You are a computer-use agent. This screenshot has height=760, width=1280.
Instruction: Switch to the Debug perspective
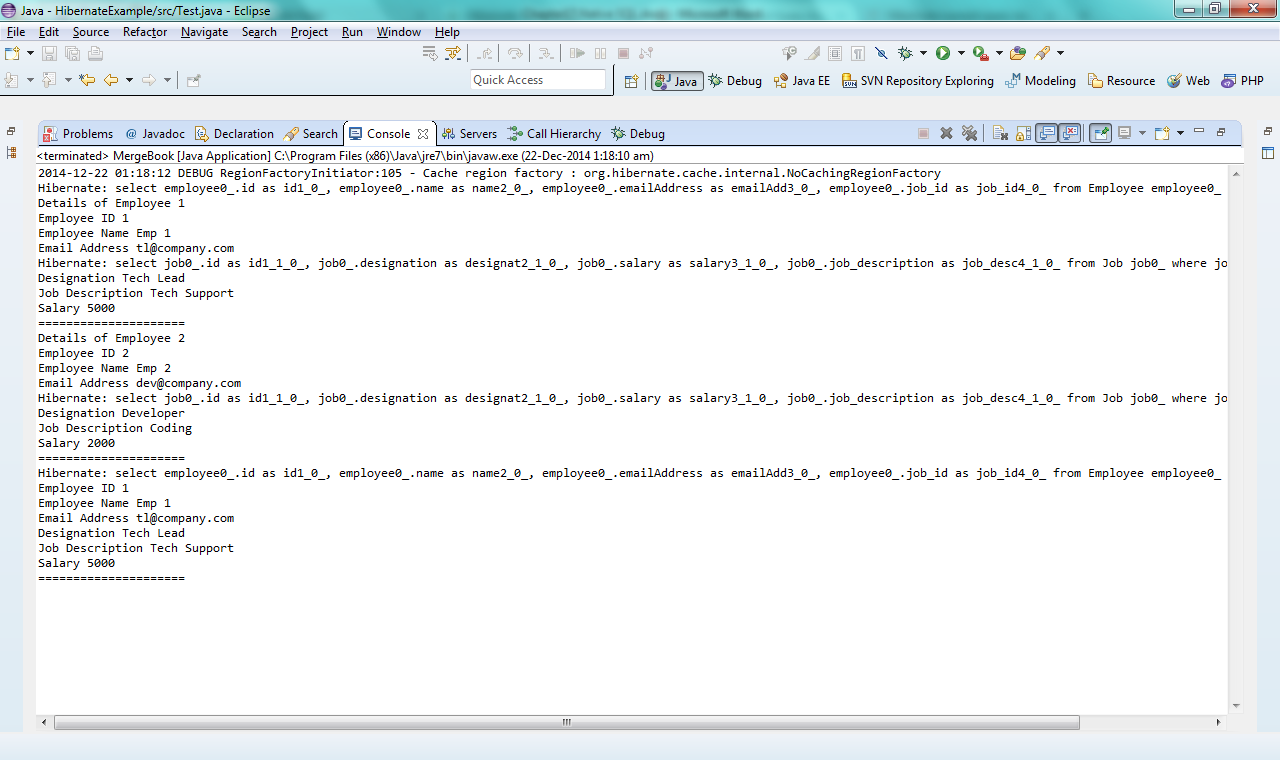coord(735,81)
